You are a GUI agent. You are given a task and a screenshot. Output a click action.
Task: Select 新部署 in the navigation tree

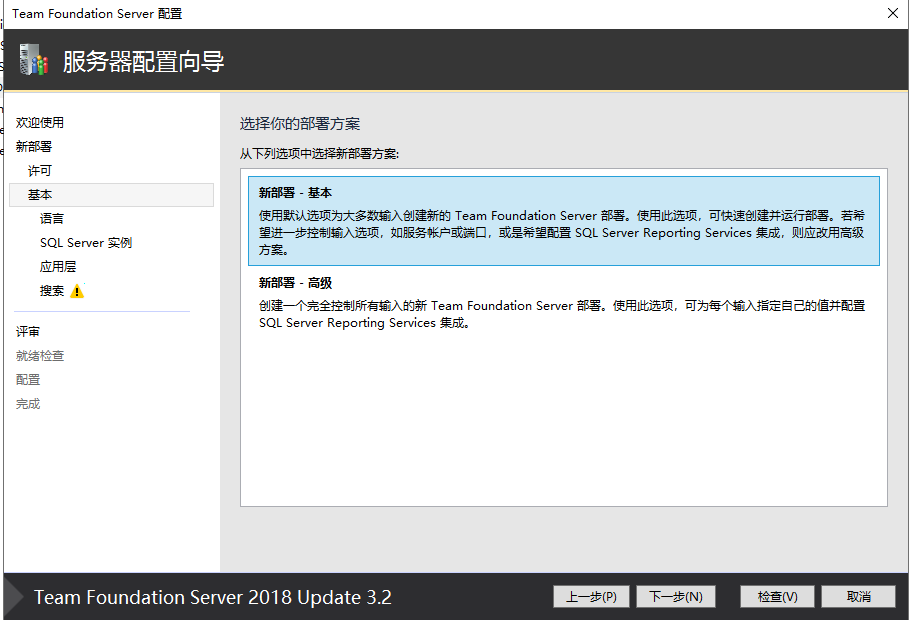[34, 147]
